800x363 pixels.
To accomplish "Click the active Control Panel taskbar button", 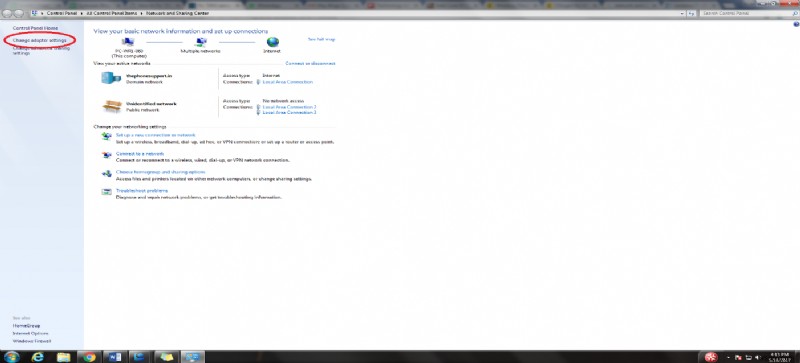I will tap(192, 357).
